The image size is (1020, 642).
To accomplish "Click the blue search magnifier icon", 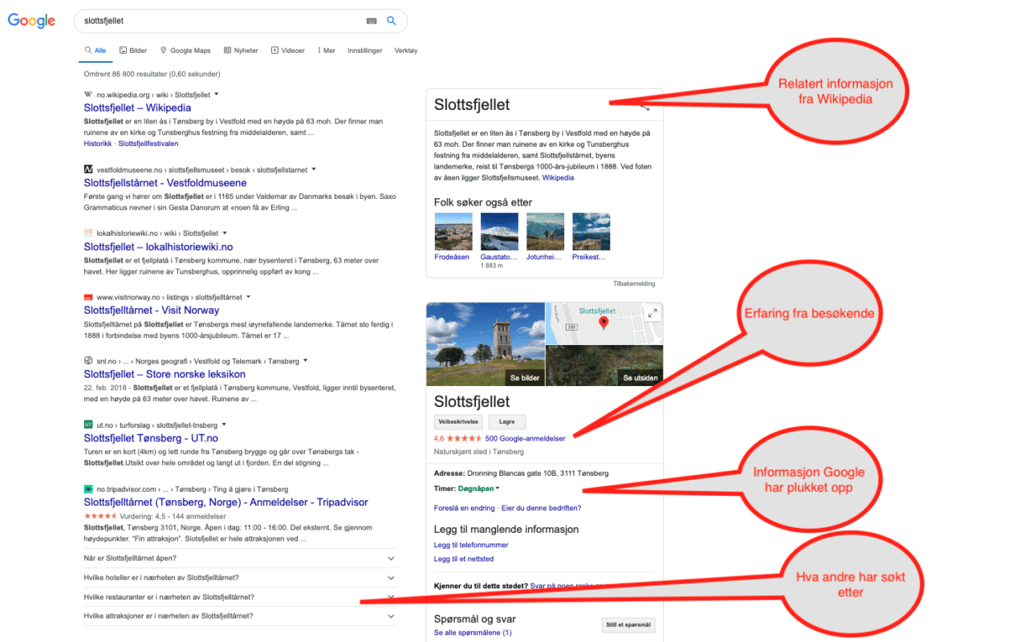I will [392, 21].
